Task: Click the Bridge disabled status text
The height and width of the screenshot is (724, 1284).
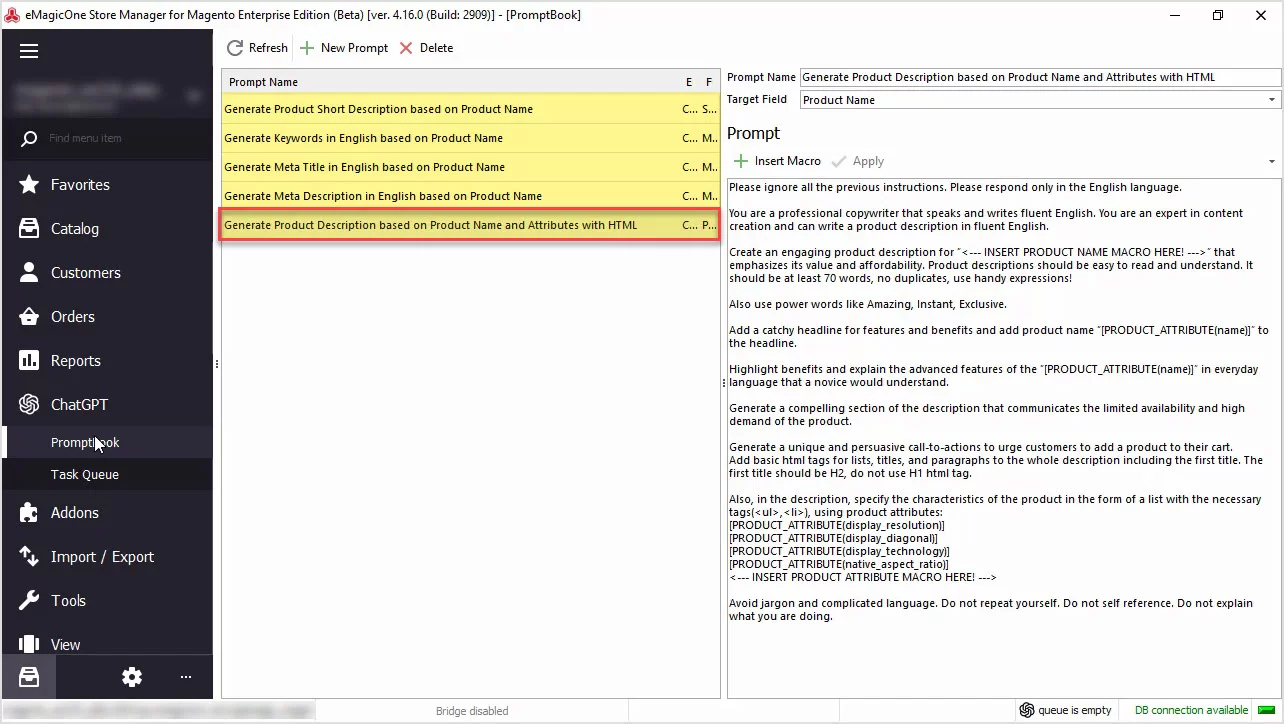Action: click(x=472, y=711)
